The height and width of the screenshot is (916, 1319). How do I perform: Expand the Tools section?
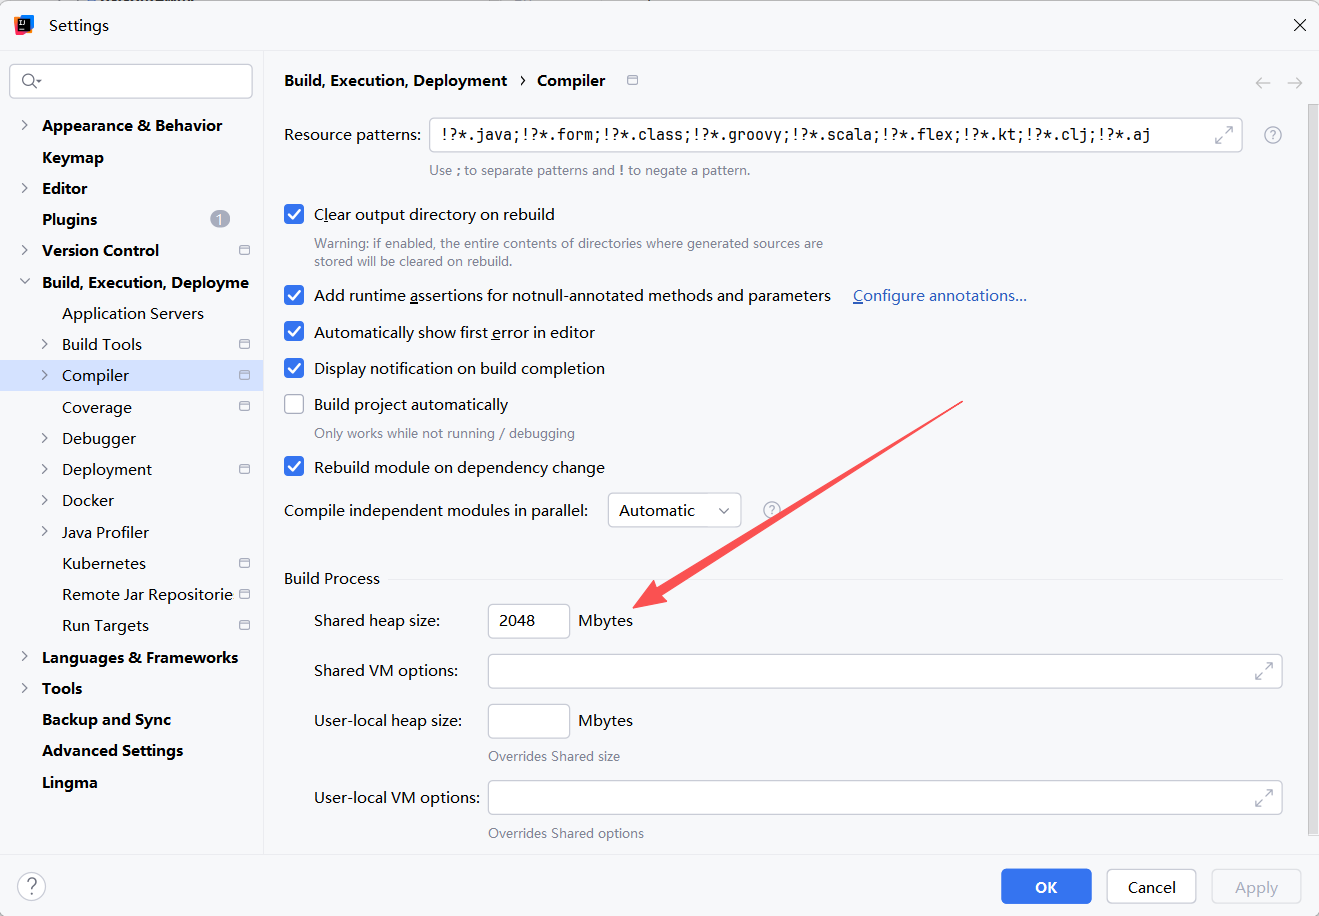25,688
